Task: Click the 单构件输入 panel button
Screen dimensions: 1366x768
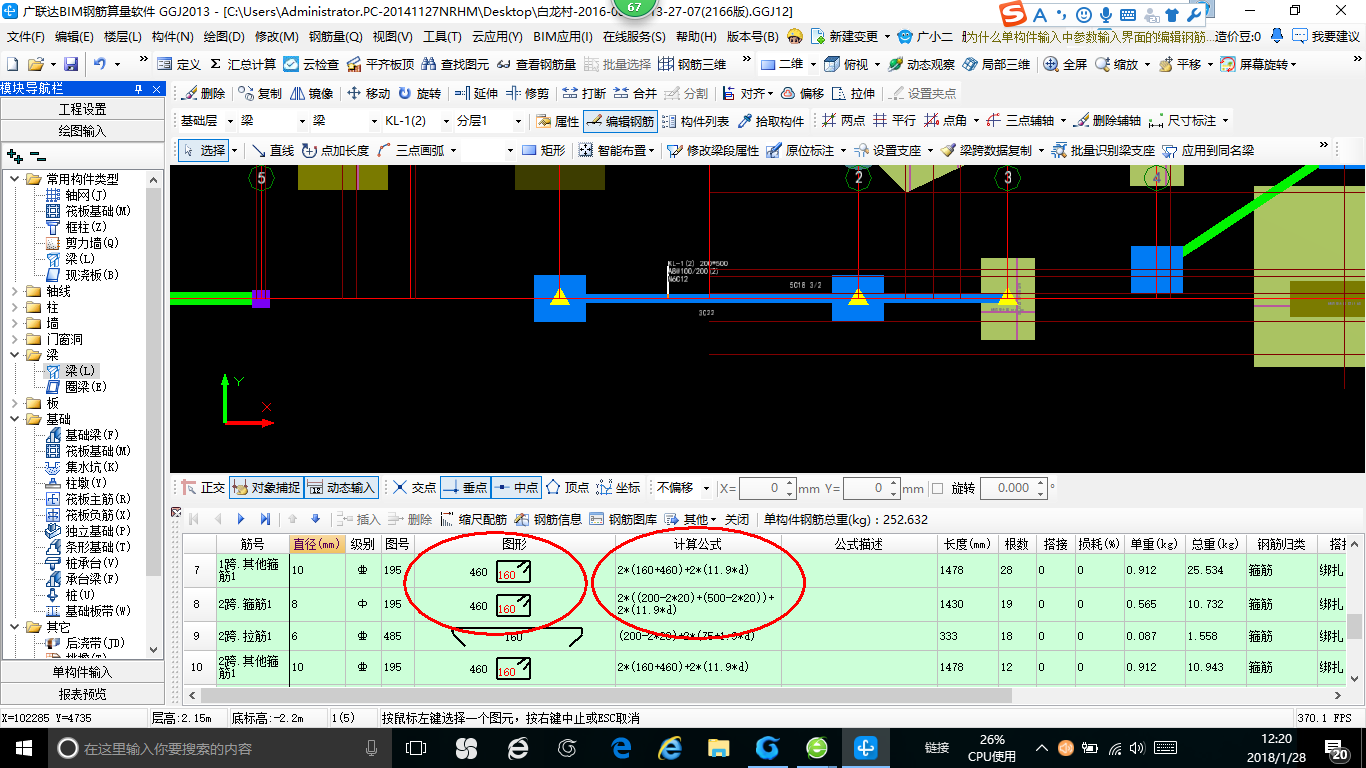Action: [82, 672]
